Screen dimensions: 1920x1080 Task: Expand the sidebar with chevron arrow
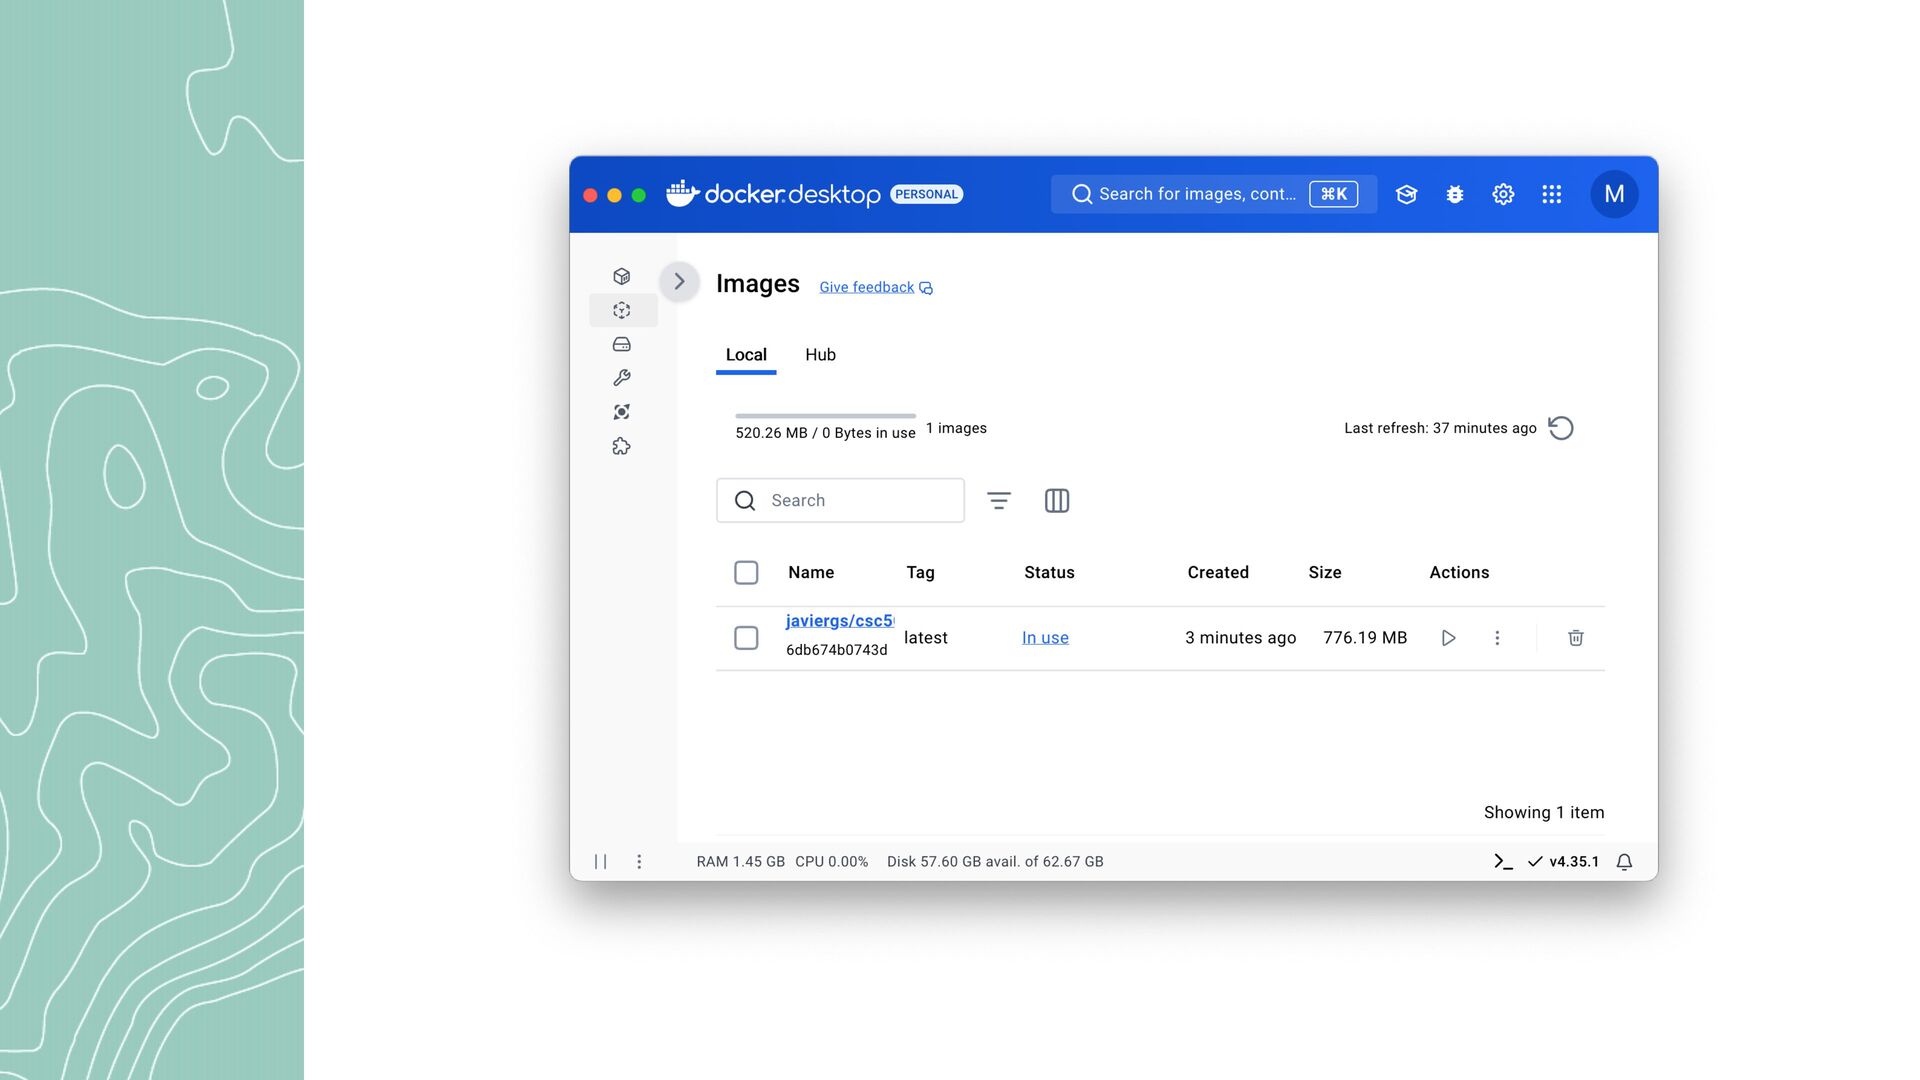pos(679,282)
